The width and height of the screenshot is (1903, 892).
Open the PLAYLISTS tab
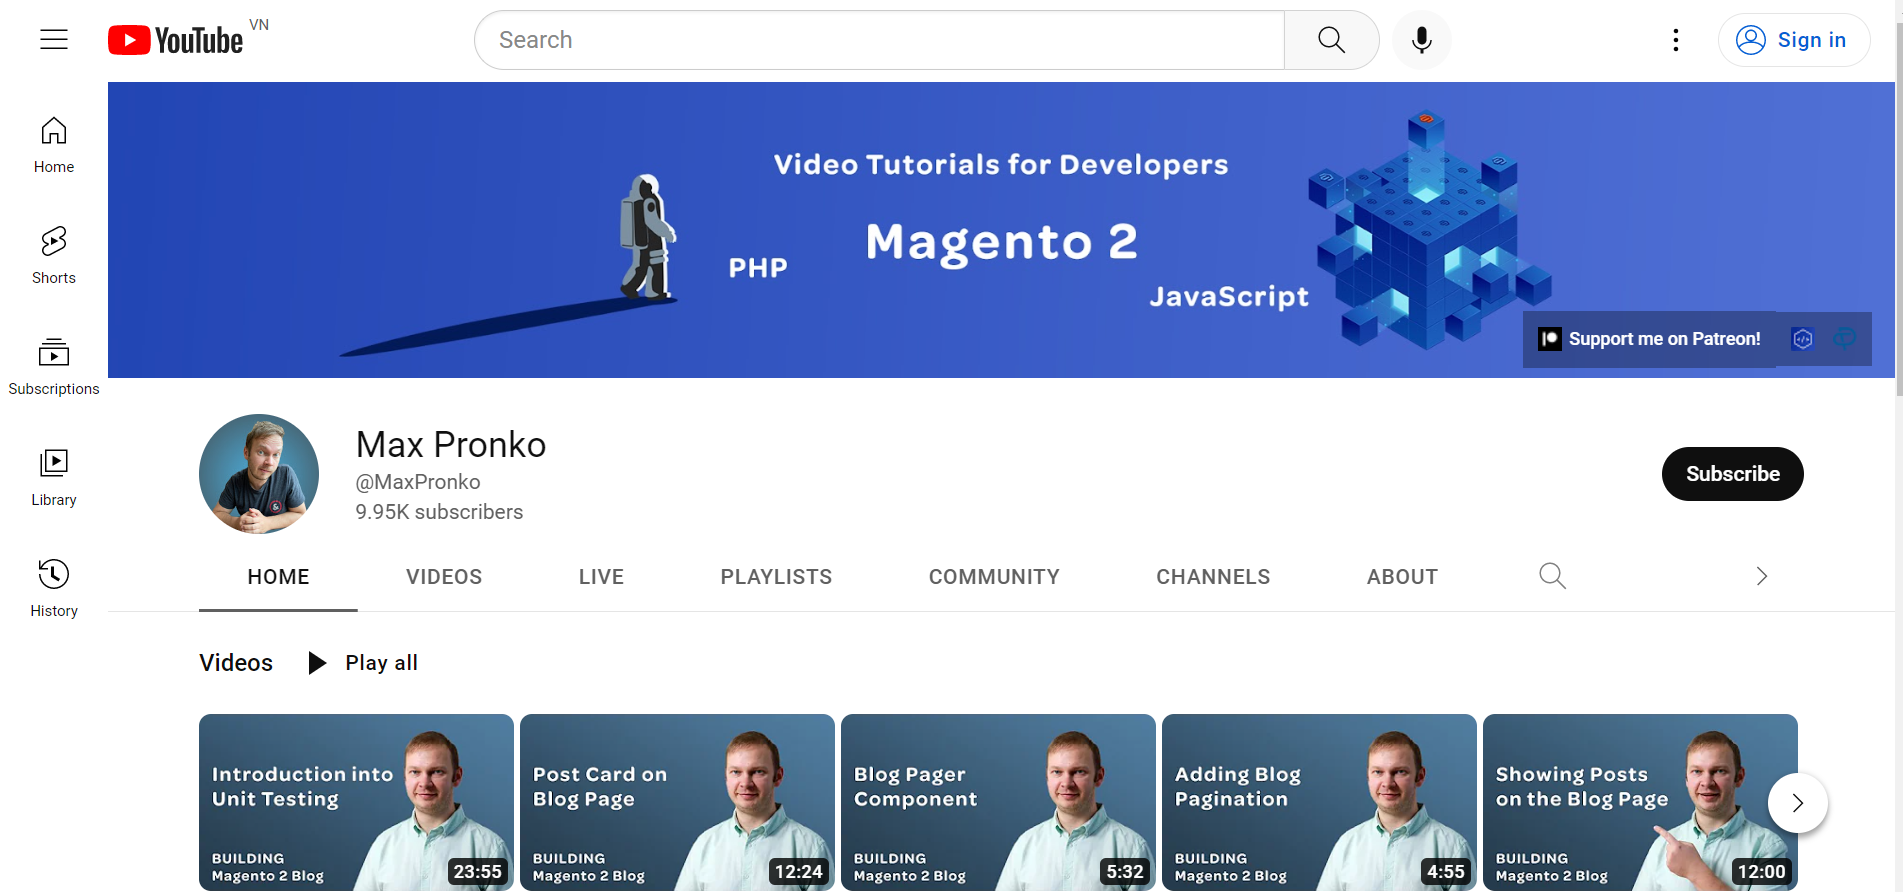tap(776, 577)
